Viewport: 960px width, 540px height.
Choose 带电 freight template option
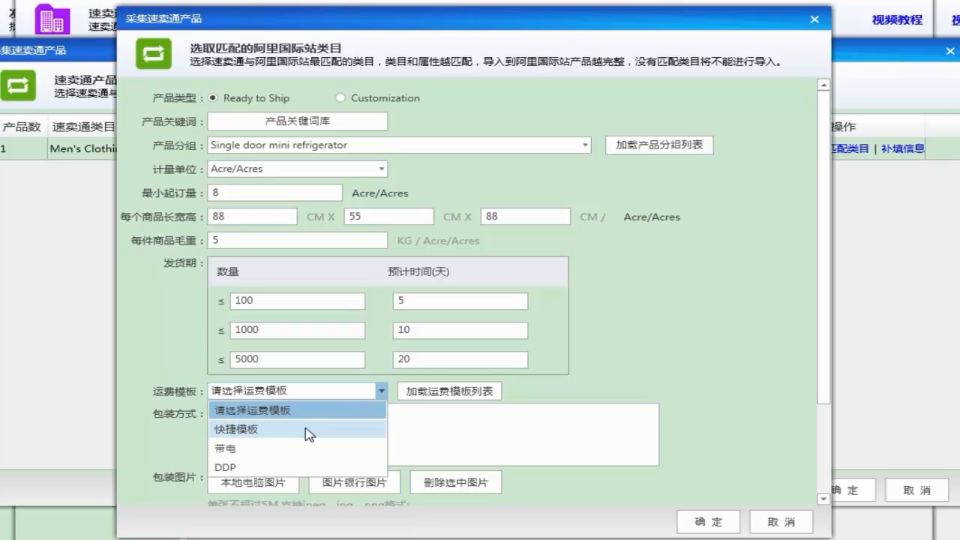click(298, 448)
